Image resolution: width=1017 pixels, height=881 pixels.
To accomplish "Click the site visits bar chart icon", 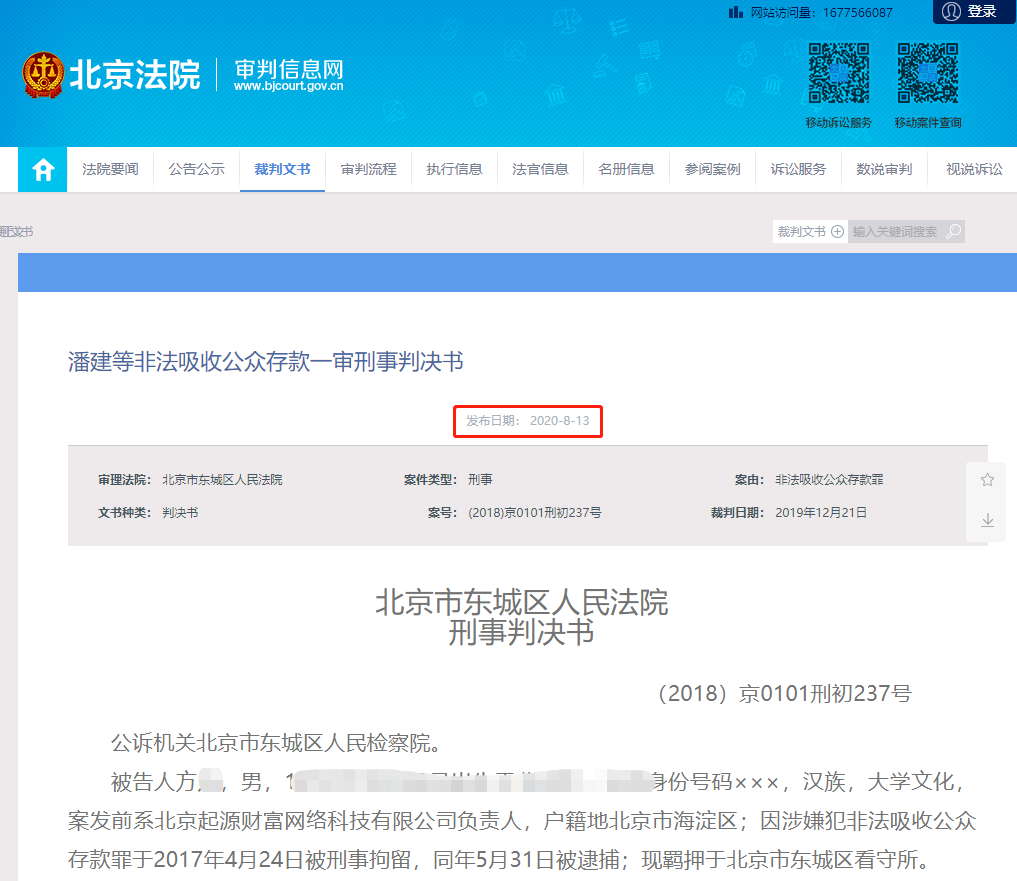I will click(x=736, y=12).
